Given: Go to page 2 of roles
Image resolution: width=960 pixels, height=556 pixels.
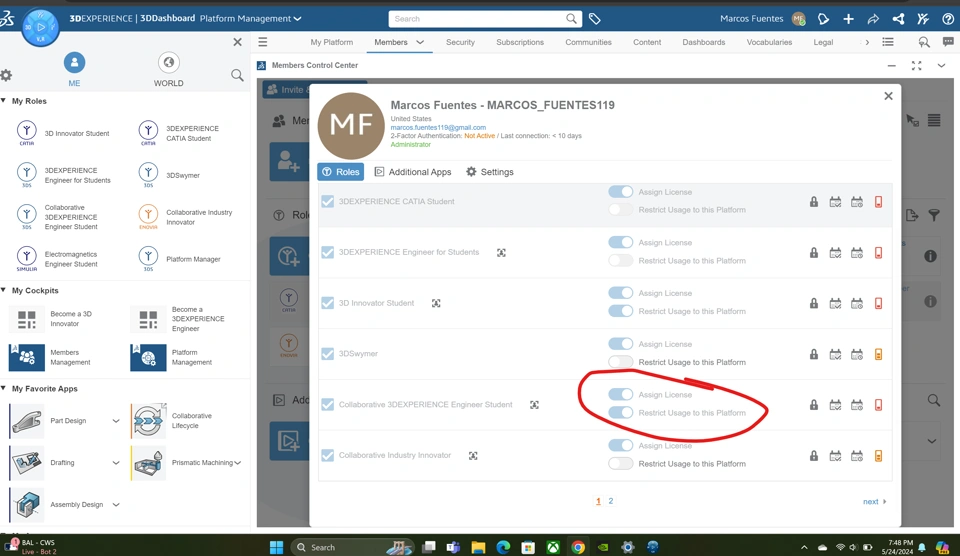Looking at the screenshot, I should (610, 501).
